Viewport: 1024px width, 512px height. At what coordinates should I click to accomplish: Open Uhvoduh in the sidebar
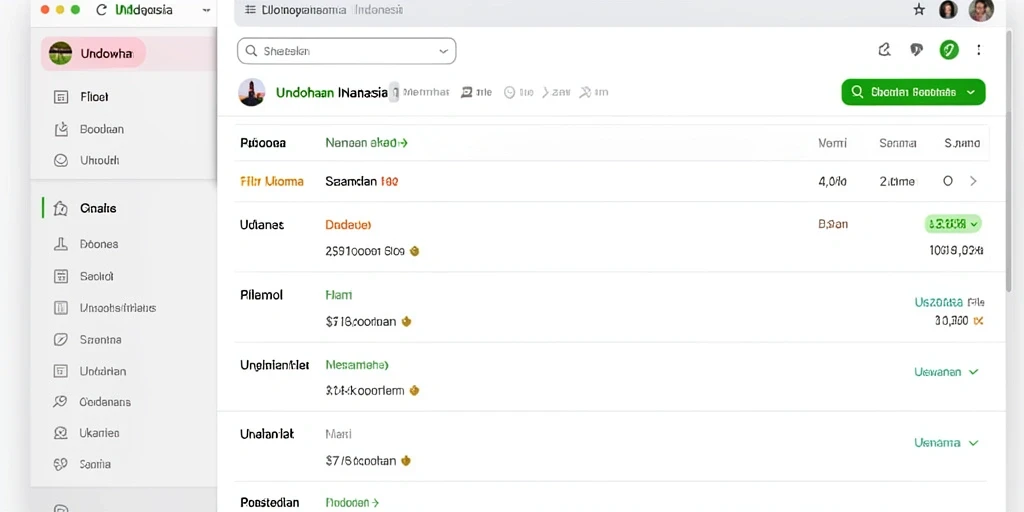[x=99, y=160]
